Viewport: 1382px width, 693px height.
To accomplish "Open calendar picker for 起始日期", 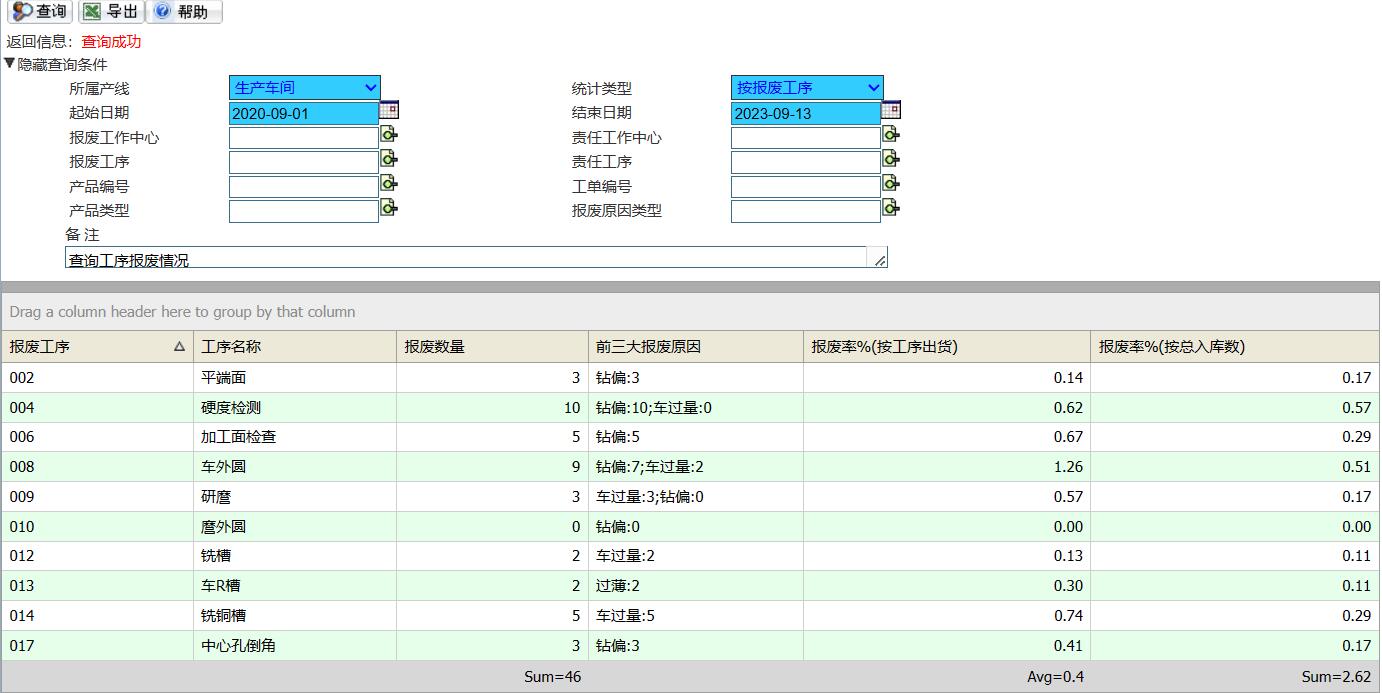I will point(390,110).
